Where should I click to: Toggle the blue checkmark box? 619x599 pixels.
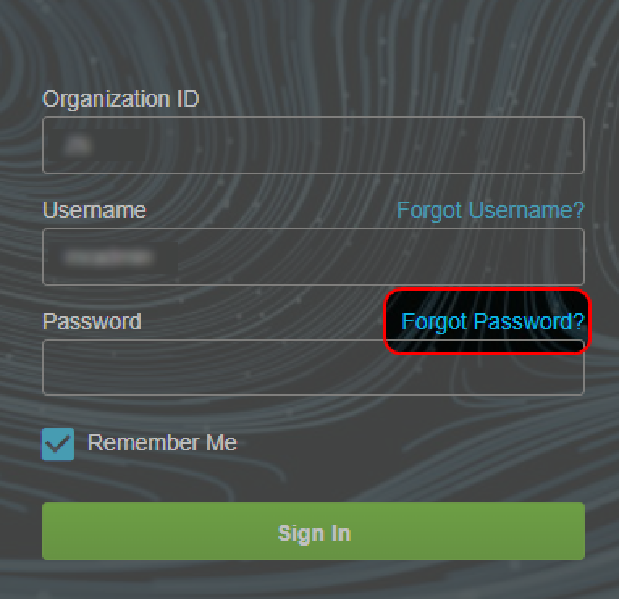click(58, 444)
